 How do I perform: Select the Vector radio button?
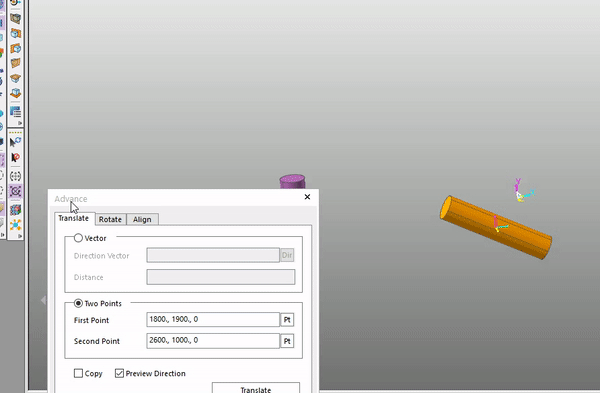78,238
